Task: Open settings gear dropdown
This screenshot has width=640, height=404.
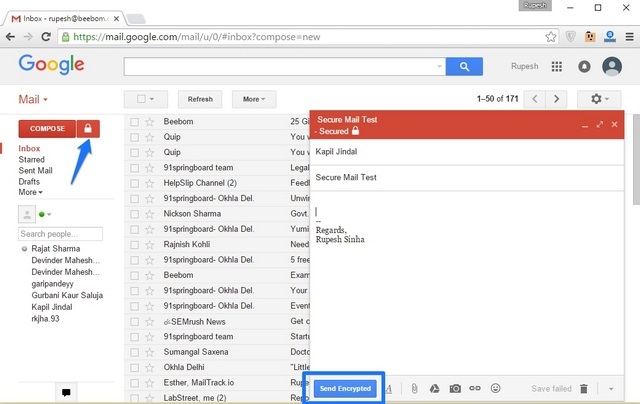Action: point(599,99)
